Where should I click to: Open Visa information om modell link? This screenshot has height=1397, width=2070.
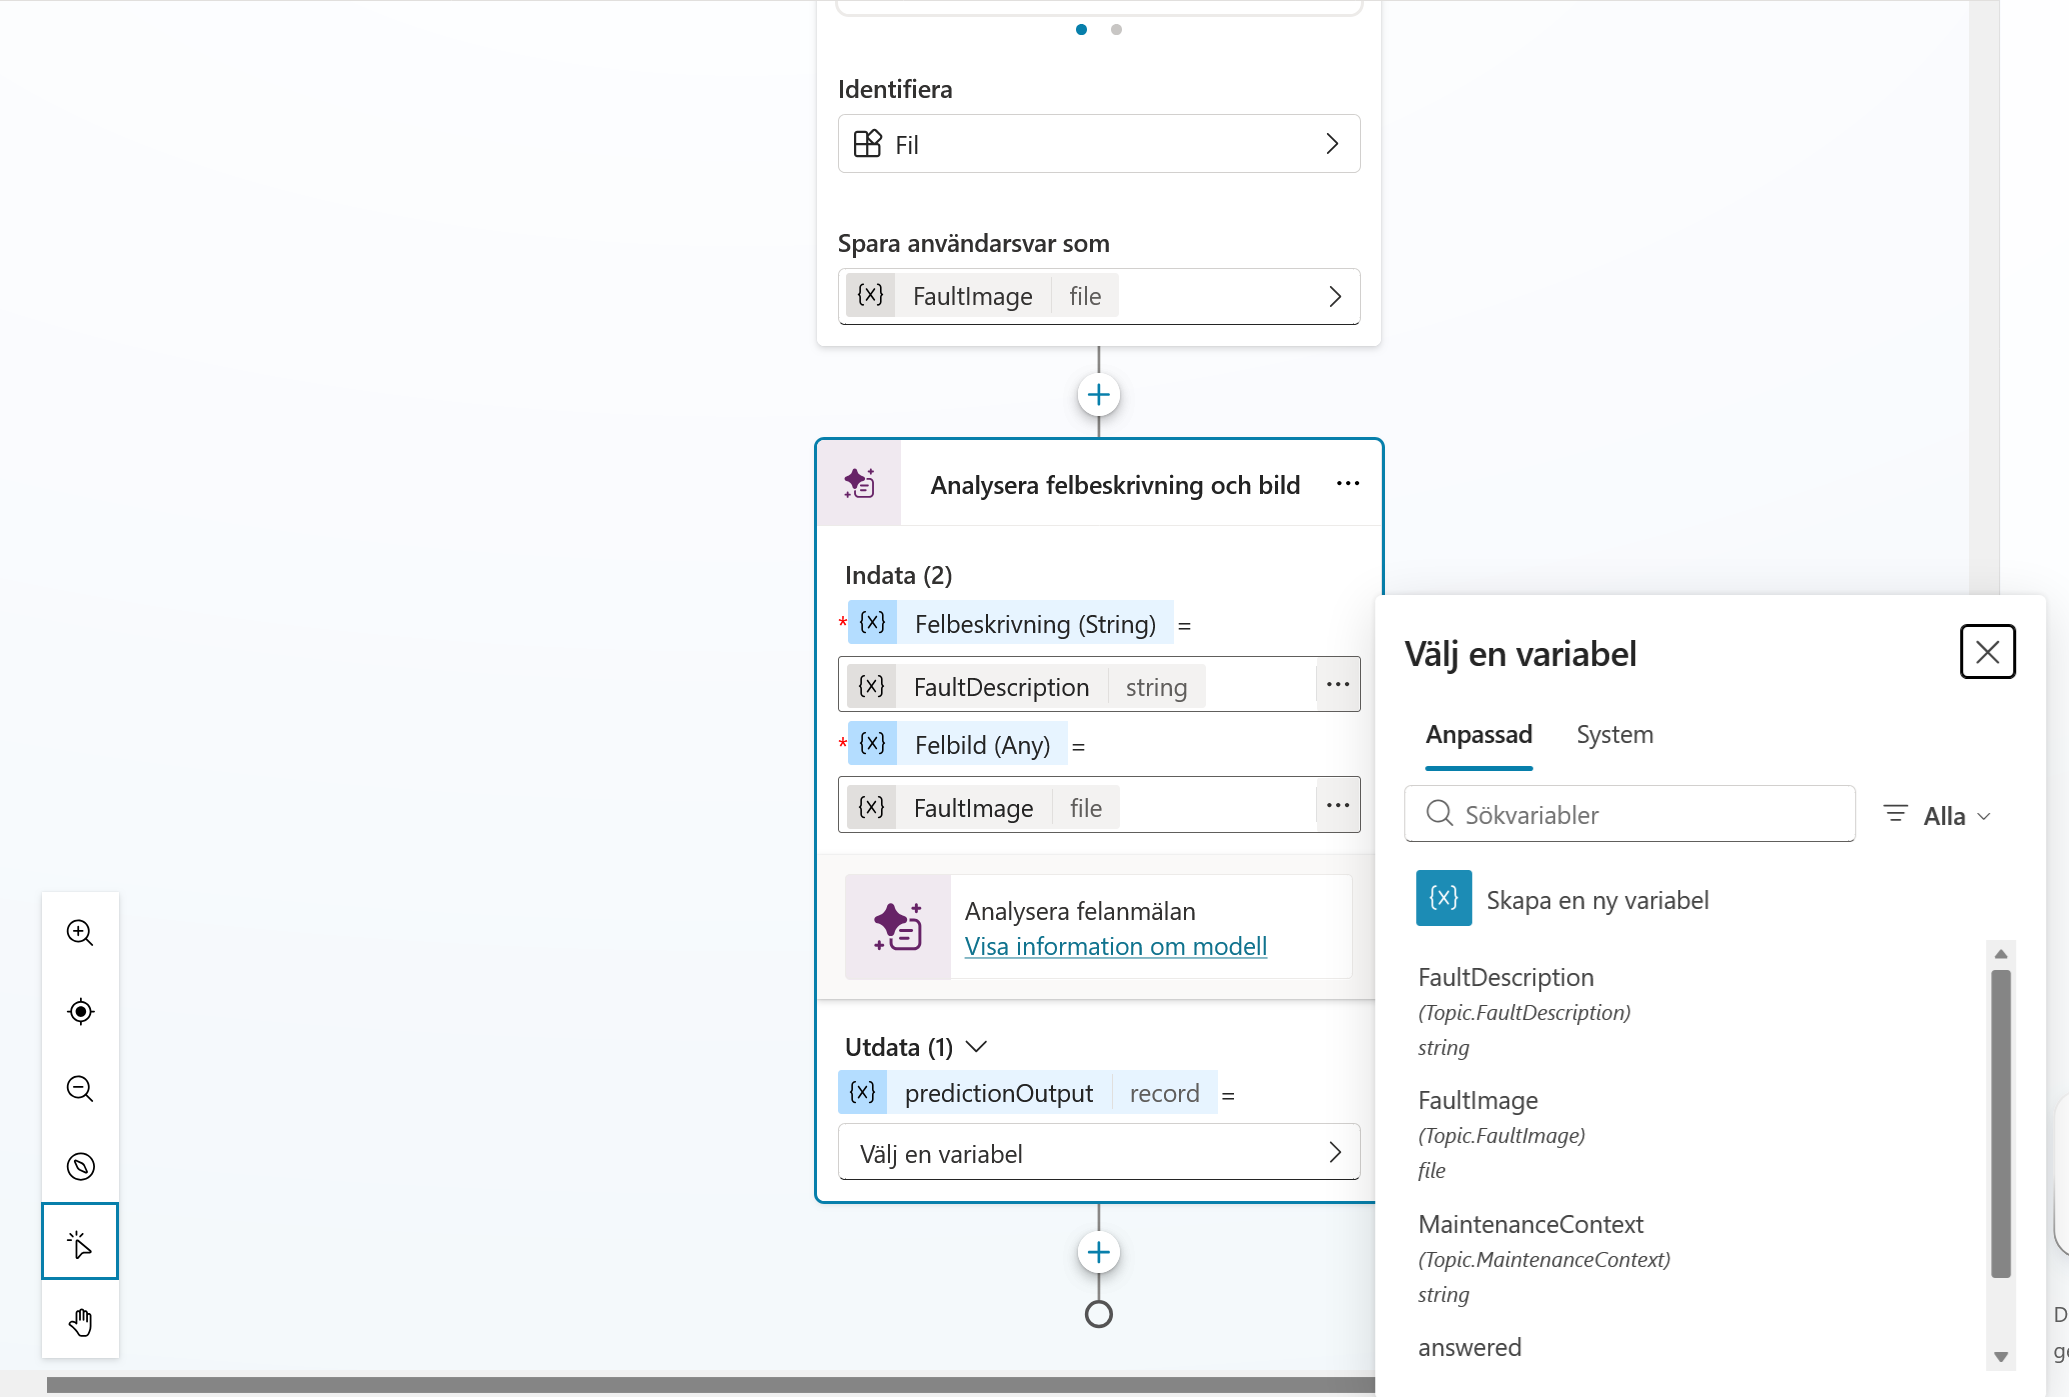coord(1115,946)
